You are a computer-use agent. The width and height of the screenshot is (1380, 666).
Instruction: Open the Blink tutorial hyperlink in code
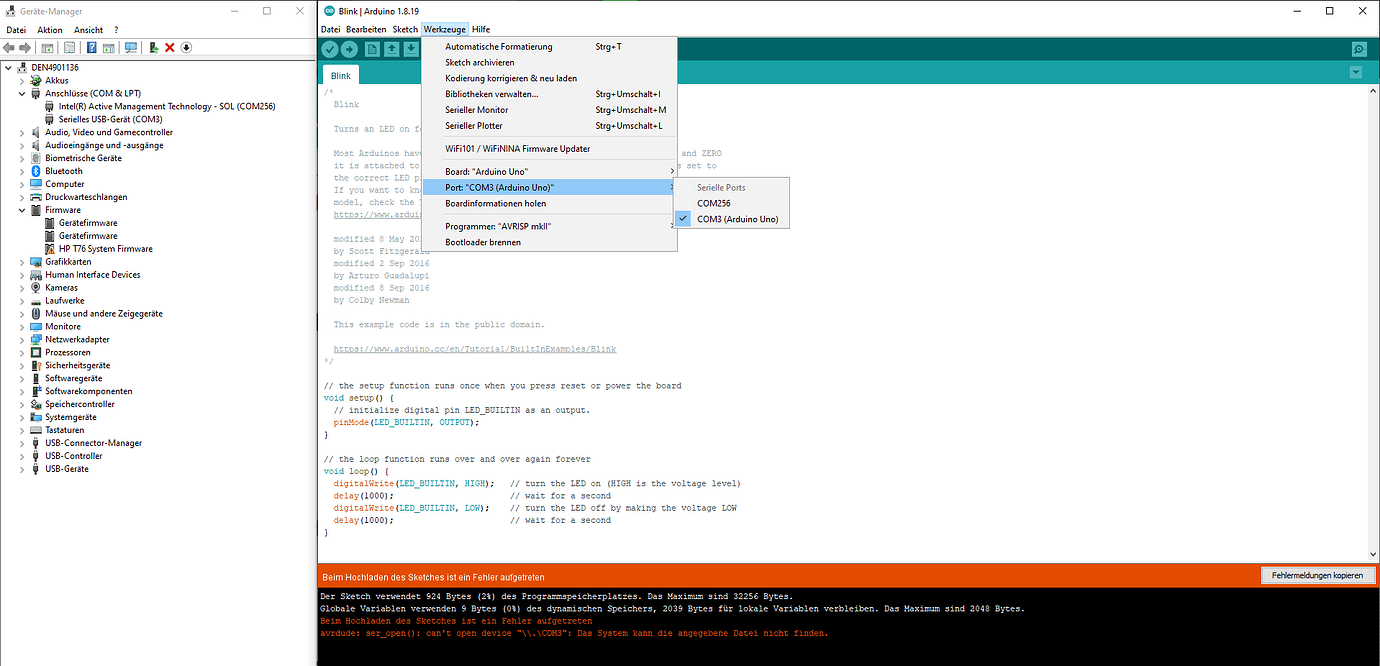click(x=473, y=348)
